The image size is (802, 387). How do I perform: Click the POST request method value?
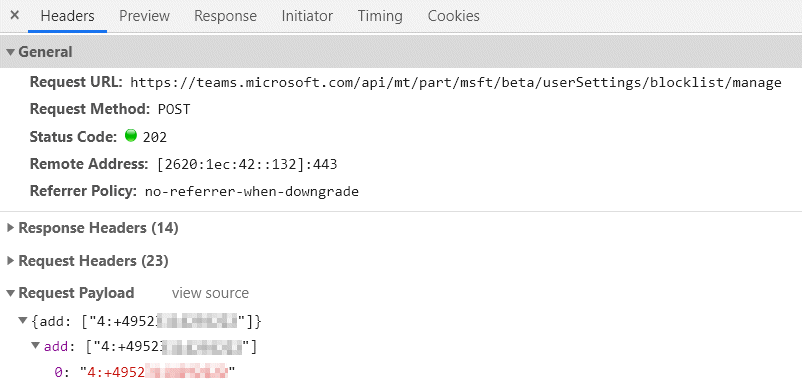tap(174, 109)
